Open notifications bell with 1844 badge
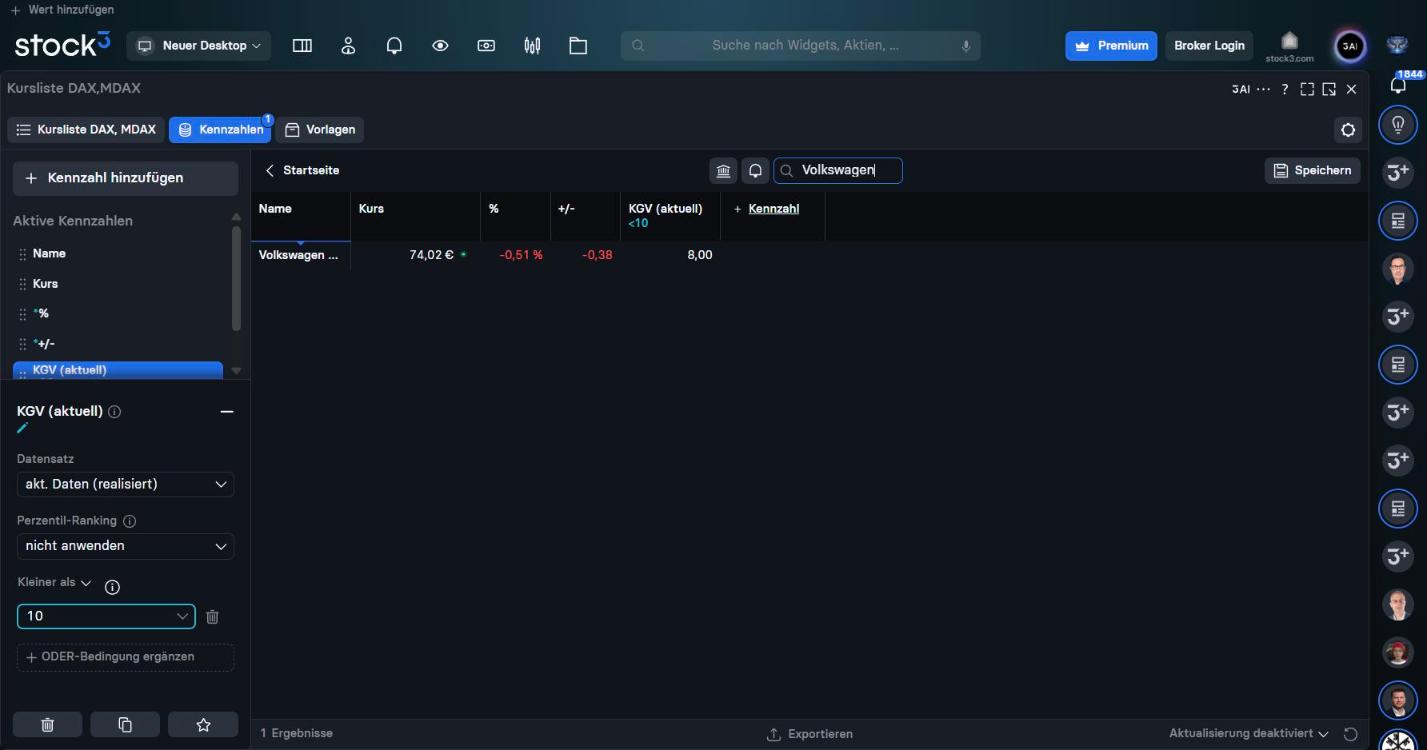The height and width of the screenshot is (750, 1427). click(x=1399, y=84)
